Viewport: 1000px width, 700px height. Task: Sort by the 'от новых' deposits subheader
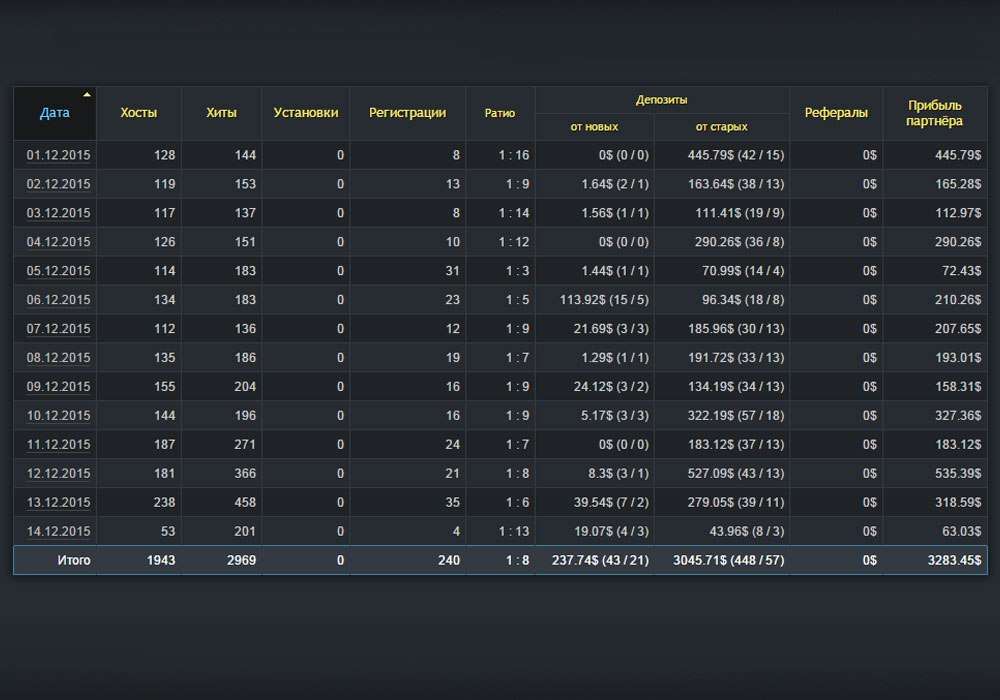594,127
